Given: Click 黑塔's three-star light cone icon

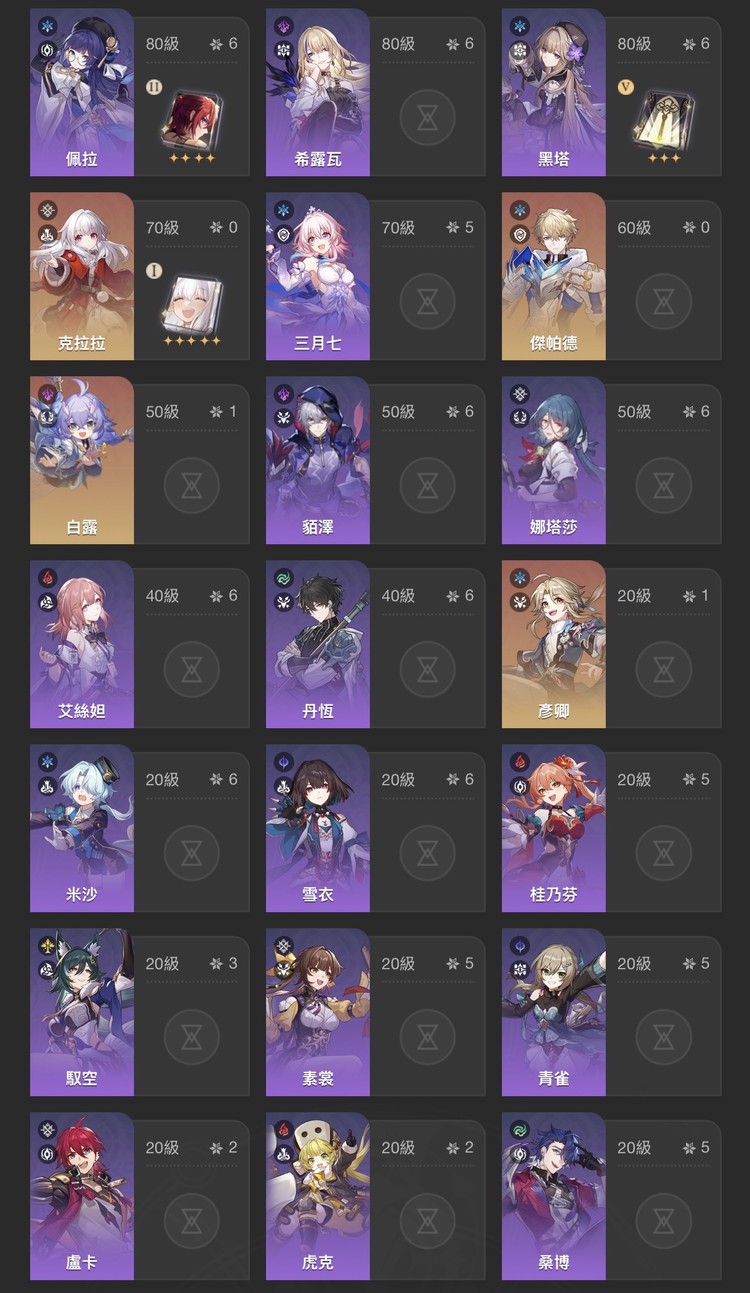Looking at the screenshot, I should point(663,118).
